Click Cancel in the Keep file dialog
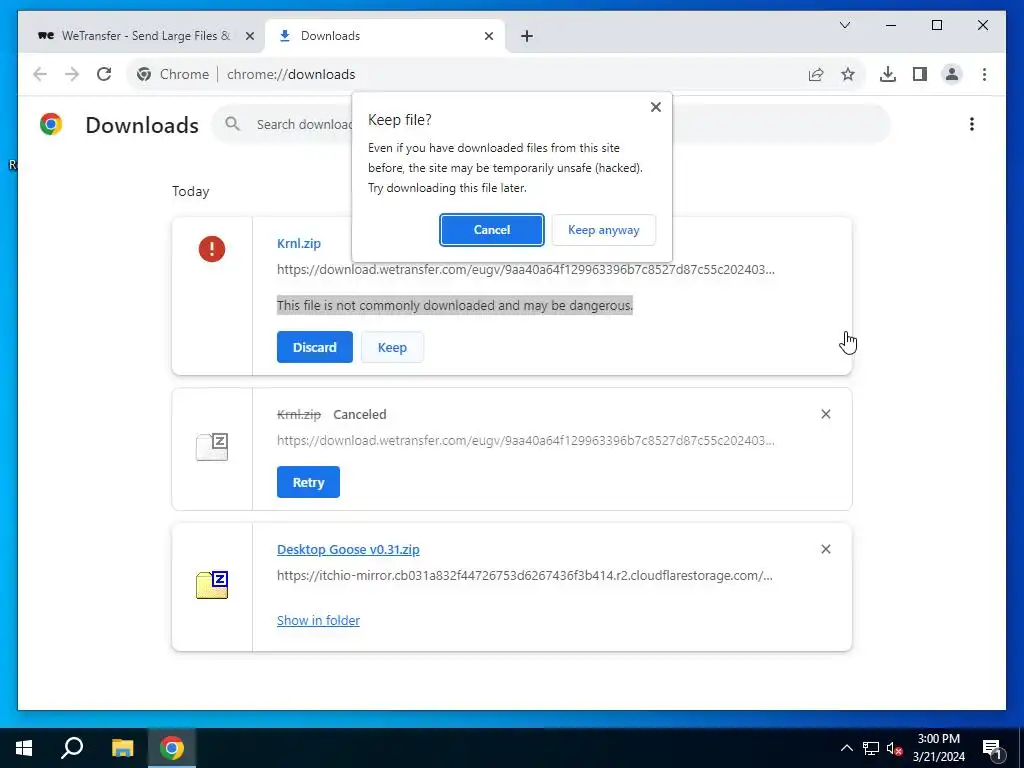1024x768 pixels. coord(491,230)
